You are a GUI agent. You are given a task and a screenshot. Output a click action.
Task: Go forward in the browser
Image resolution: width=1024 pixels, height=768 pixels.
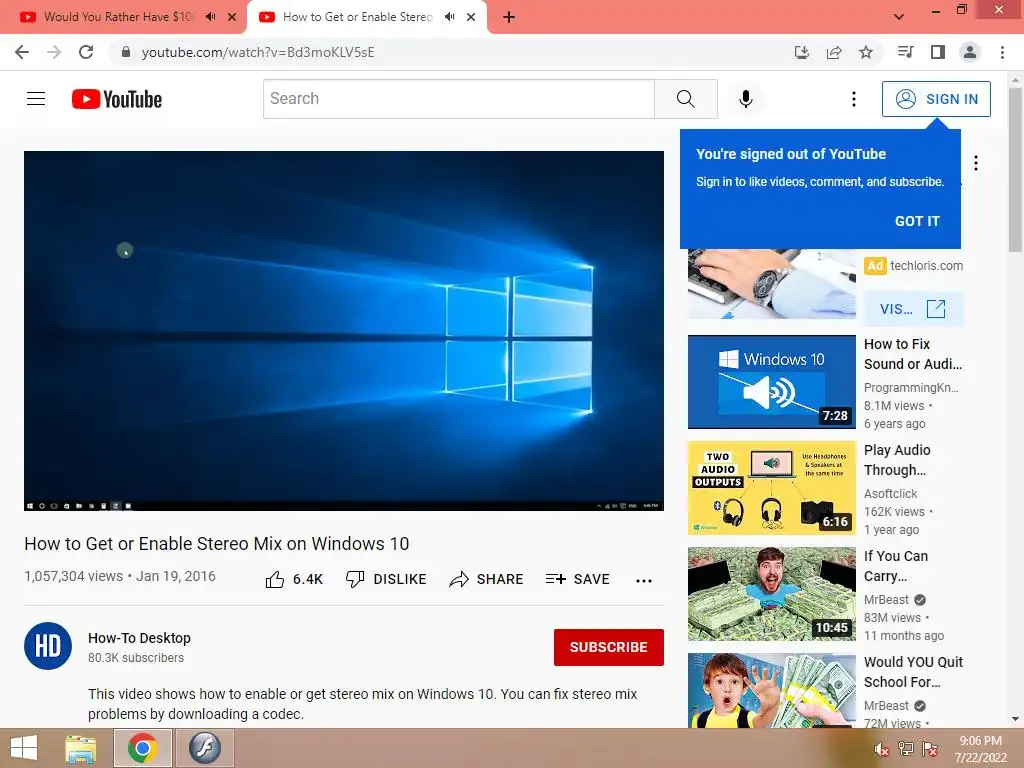click(54, 52)
